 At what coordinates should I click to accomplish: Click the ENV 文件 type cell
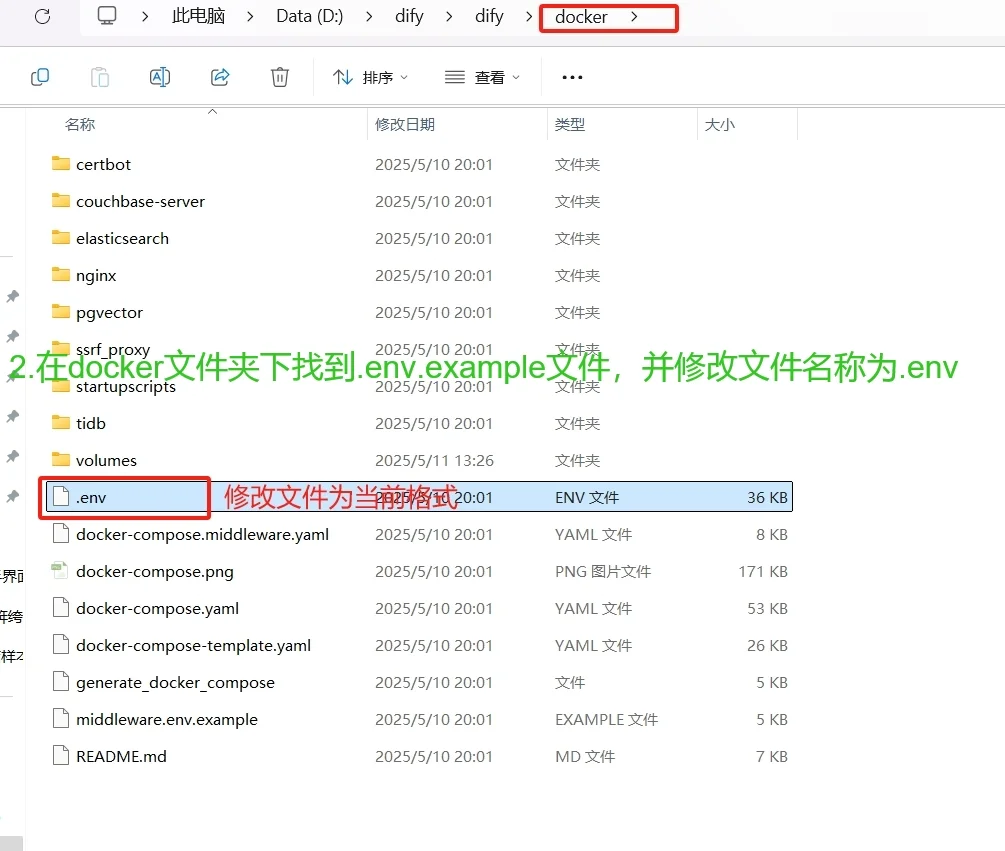click(x=586, y=498)
